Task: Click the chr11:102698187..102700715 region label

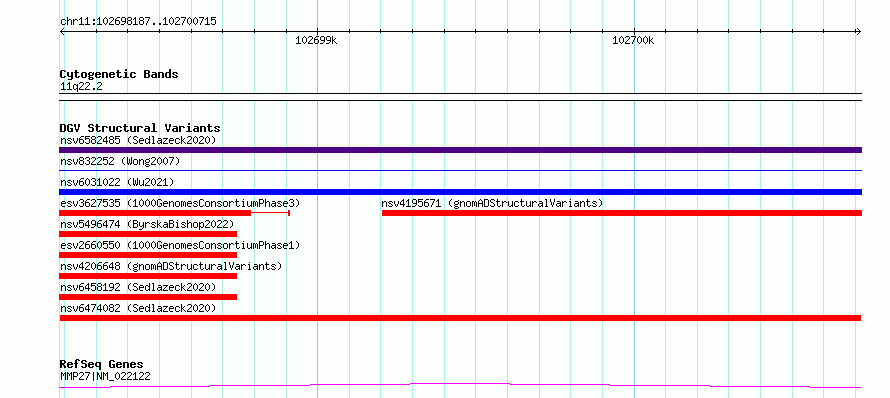Action: (x=138, y=22)
